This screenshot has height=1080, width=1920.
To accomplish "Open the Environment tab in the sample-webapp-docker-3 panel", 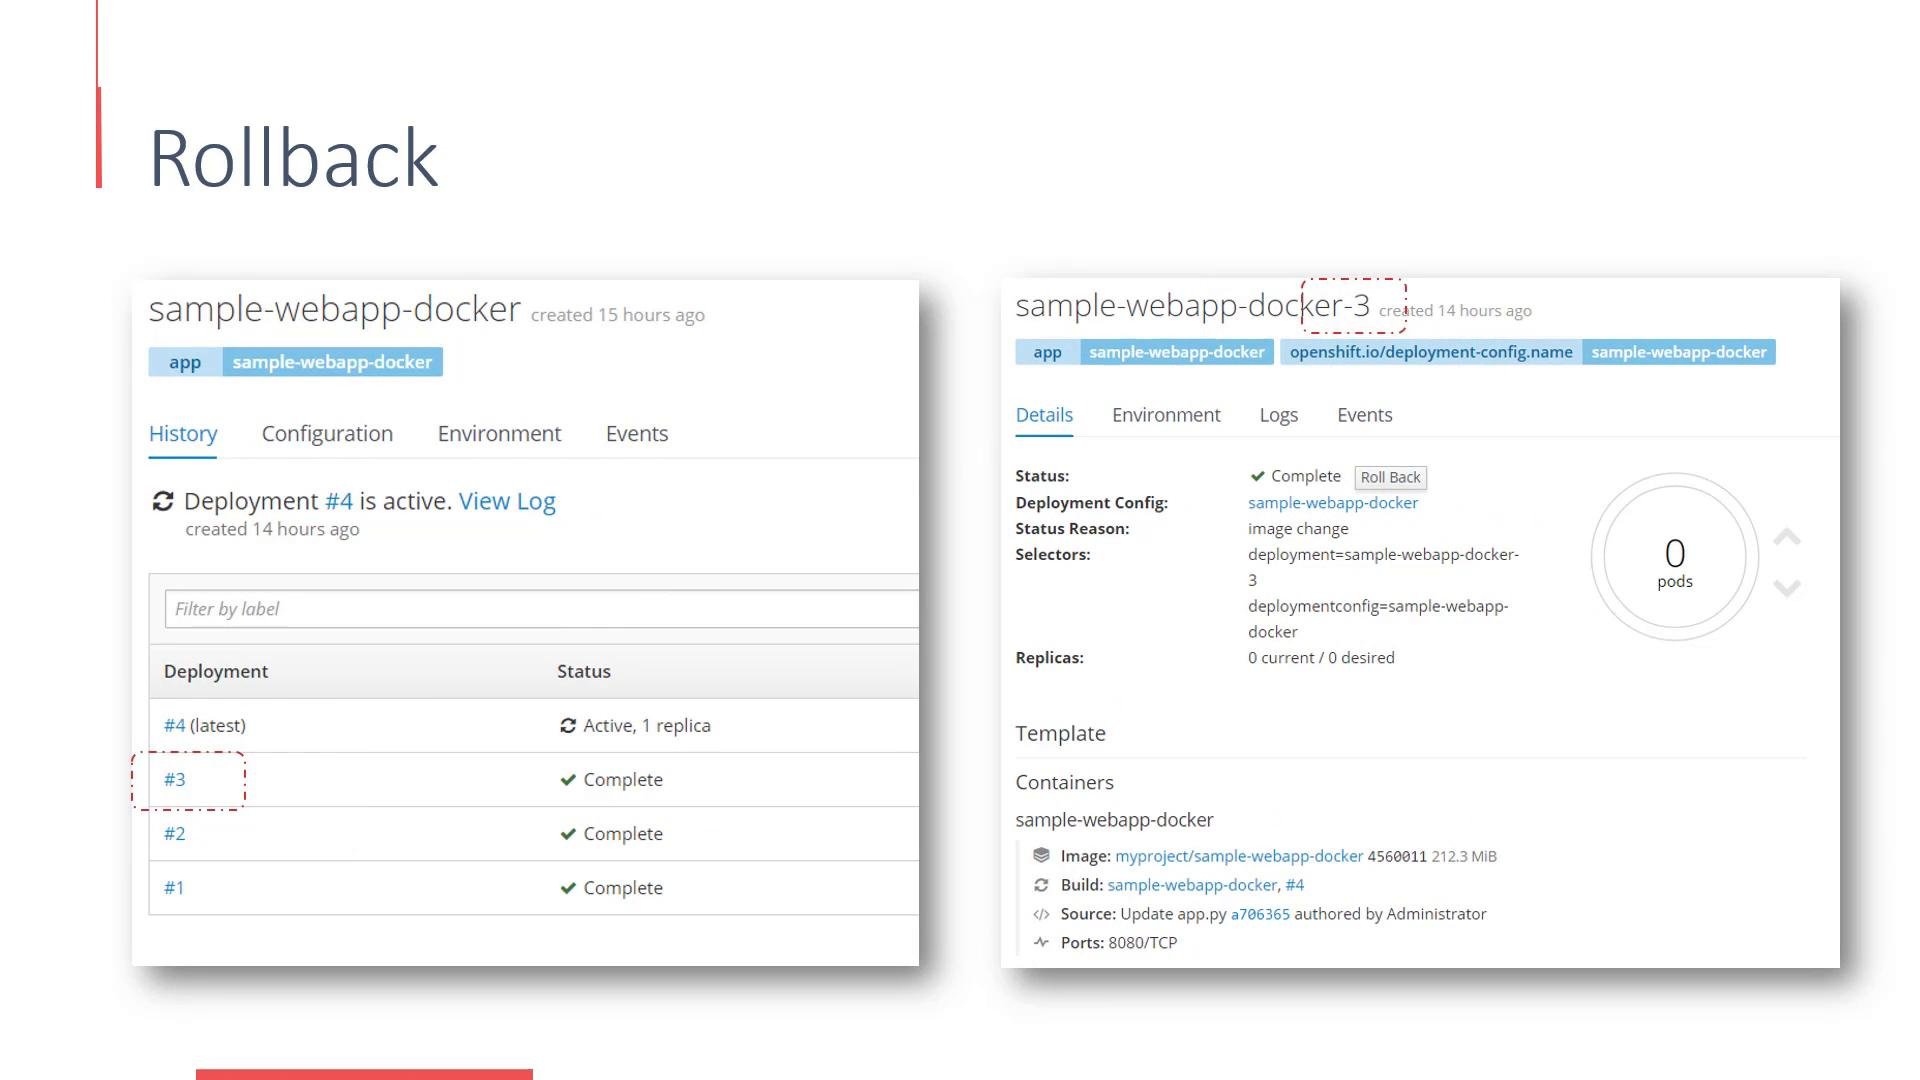I will tap(1166, 415).
